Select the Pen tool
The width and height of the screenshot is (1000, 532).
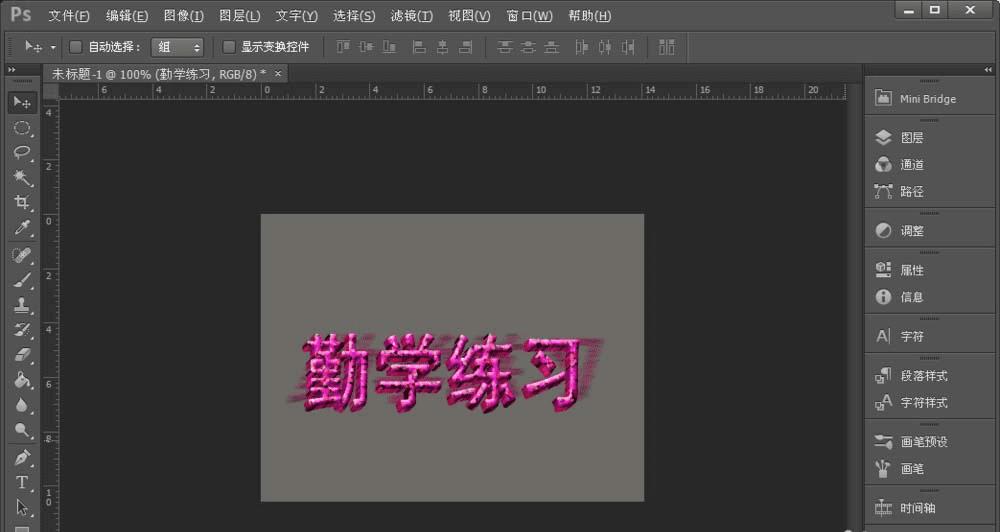22,458
